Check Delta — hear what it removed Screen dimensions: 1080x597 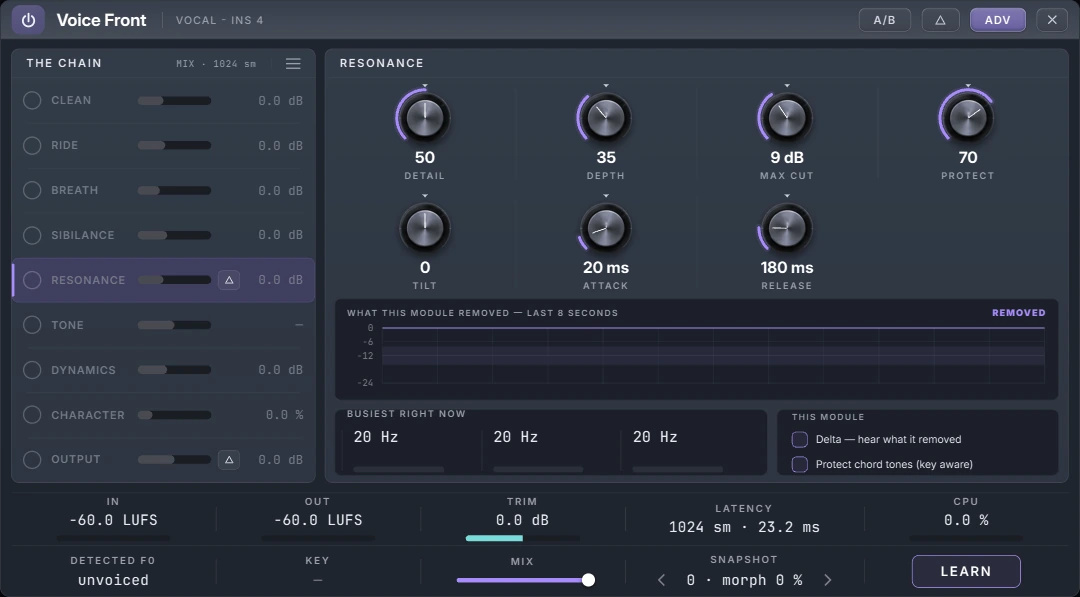point(800,439)
